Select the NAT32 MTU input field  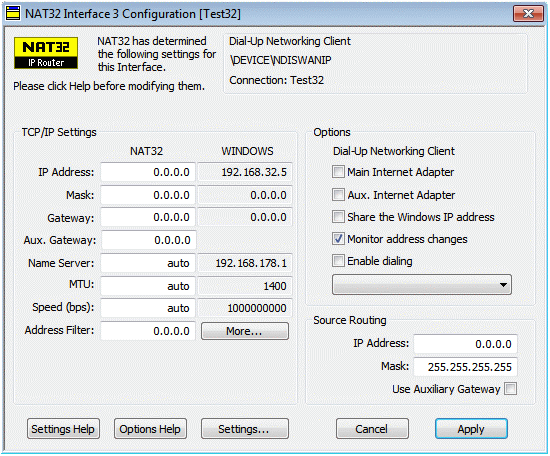point(148,286)
